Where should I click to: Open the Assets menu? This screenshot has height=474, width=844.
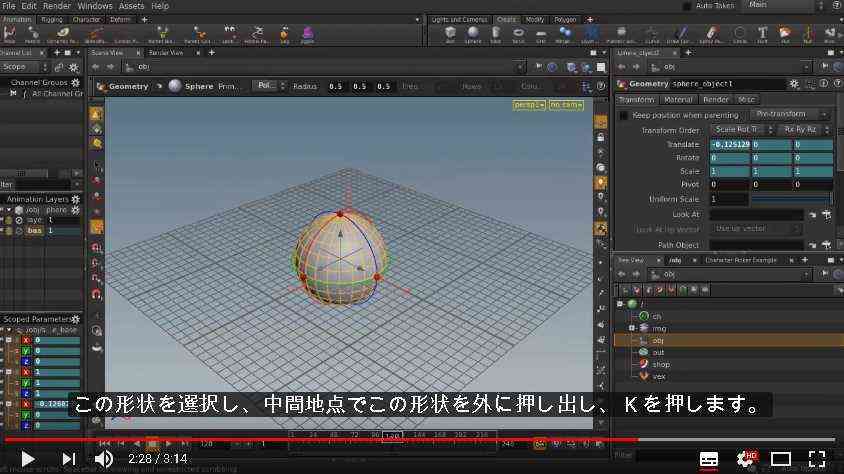click(x=131, y=6)
